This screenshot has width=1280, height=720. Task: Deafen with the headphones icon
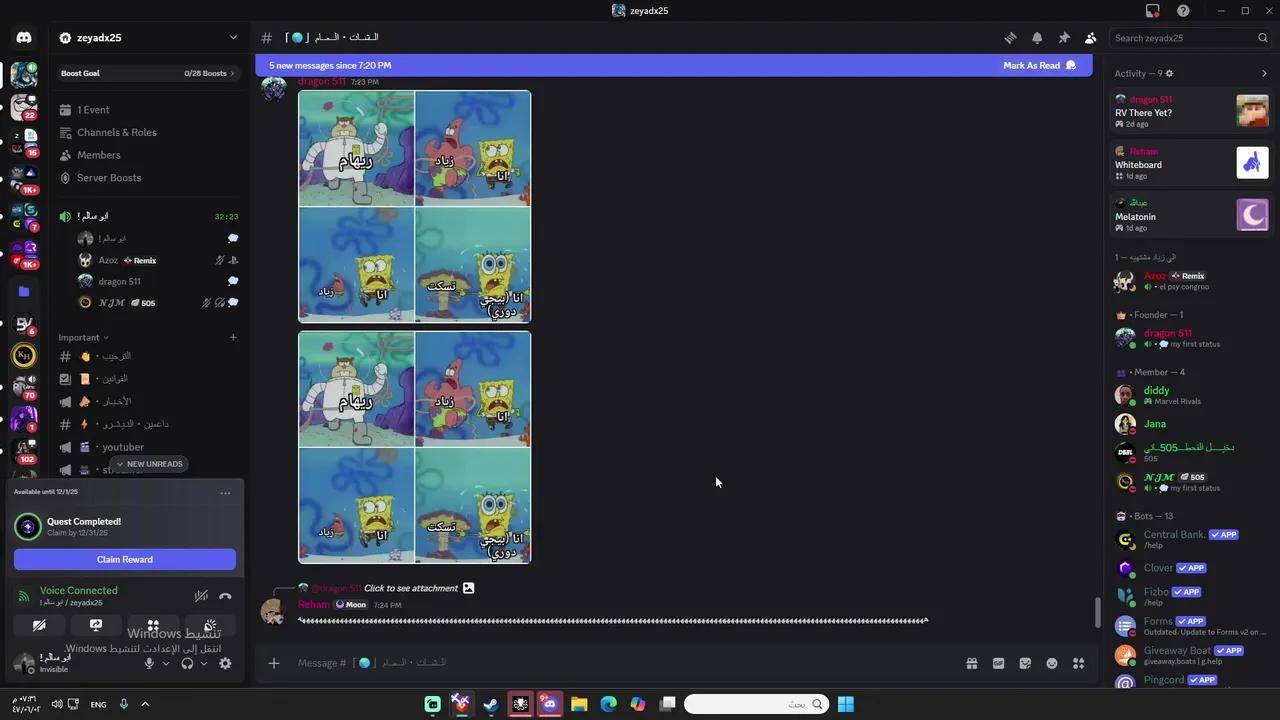pos(187,663)
